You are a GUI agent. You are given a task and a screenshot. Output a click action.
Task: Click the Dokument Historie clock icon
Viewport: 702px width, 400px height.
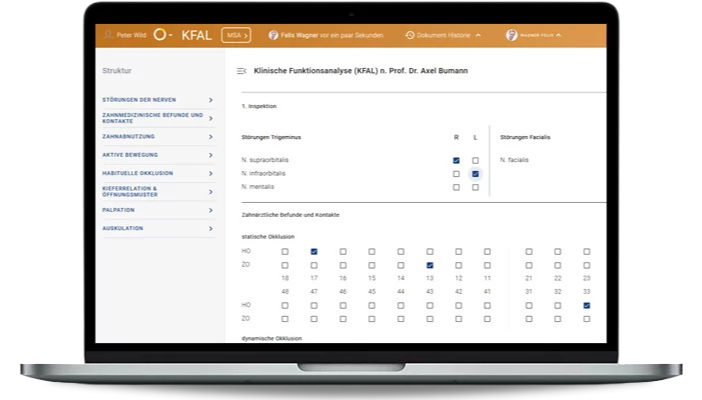(x=410, y=35)
